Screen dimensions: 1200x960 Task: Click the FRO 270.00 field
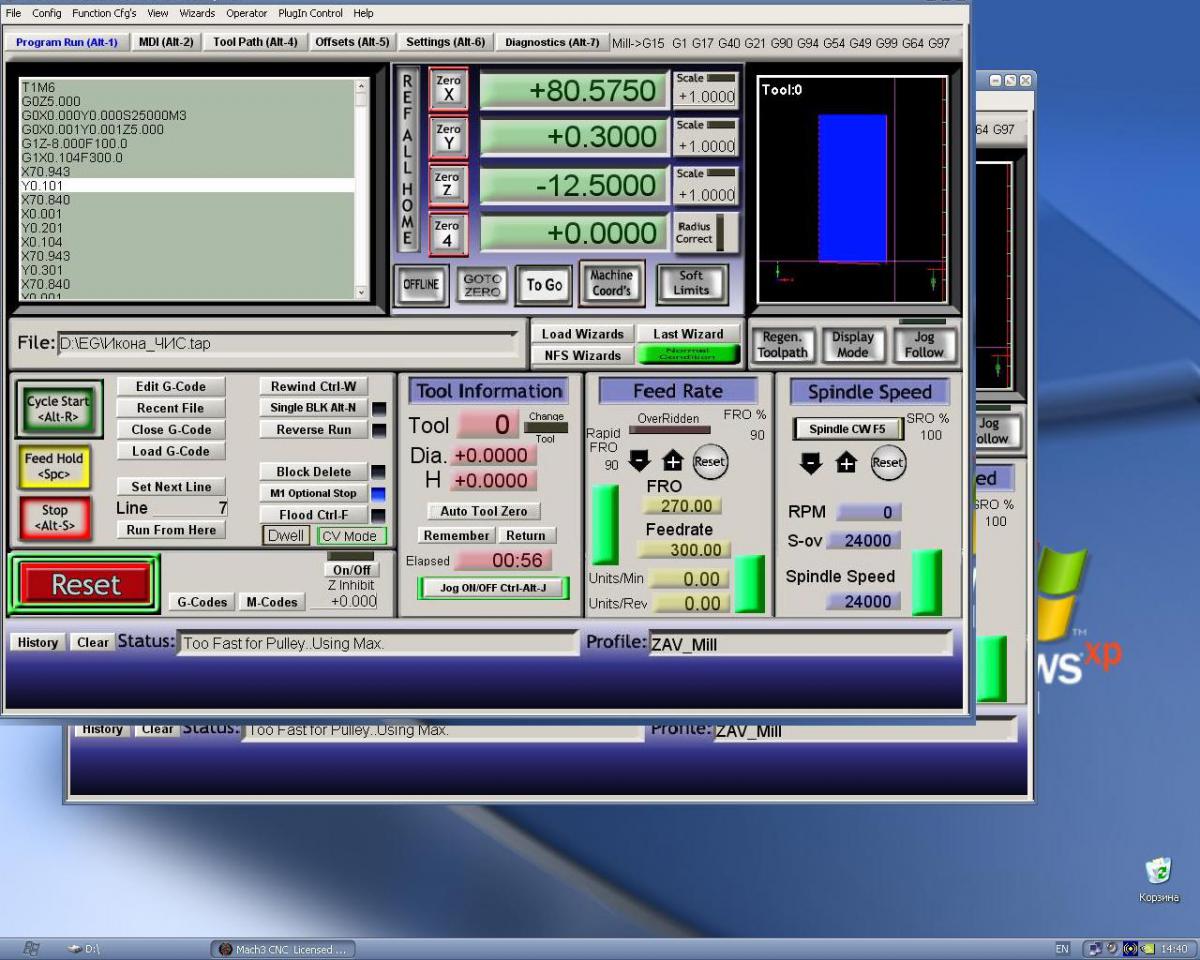680,506
